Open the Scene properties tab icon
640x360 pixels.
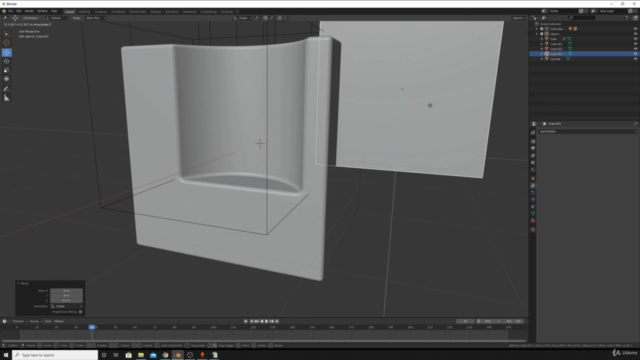533,162
